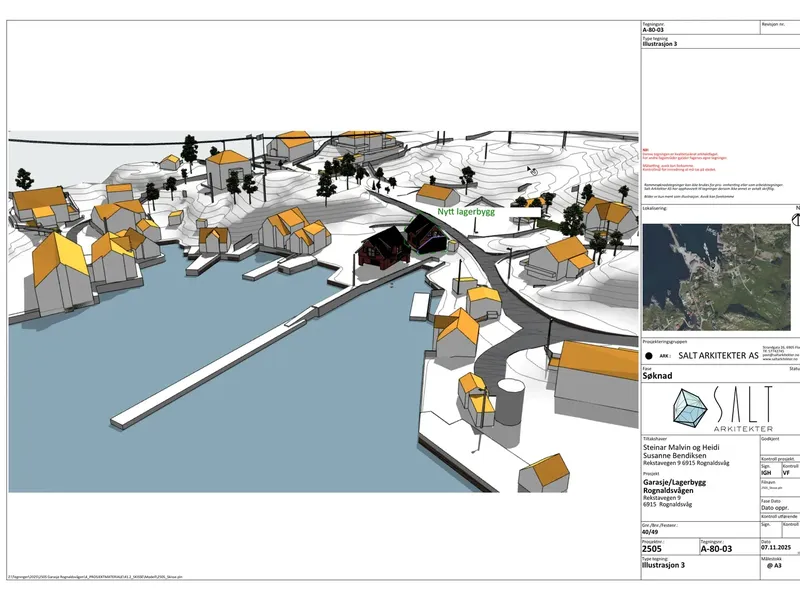Select the 'Dato oppr.' field text

774,508
